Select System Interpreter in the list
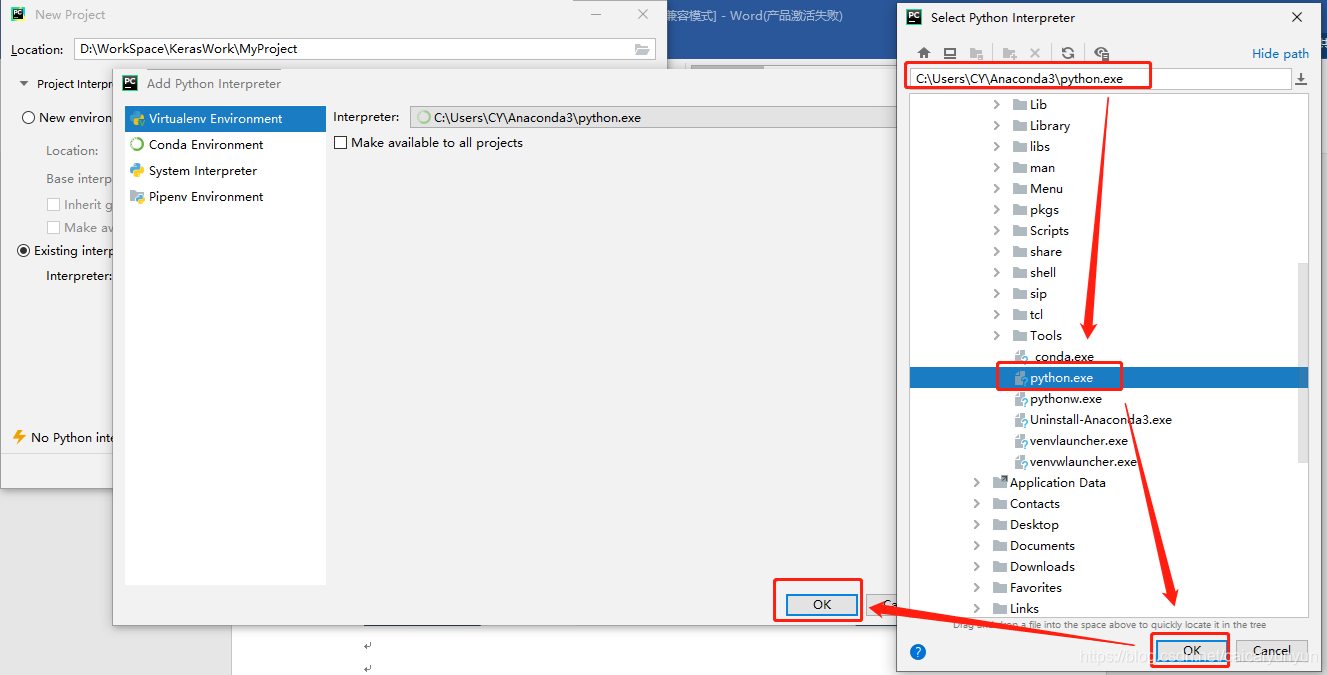Image resolution: width=1327 pixels, height=675 pixels. coord(225,171)
